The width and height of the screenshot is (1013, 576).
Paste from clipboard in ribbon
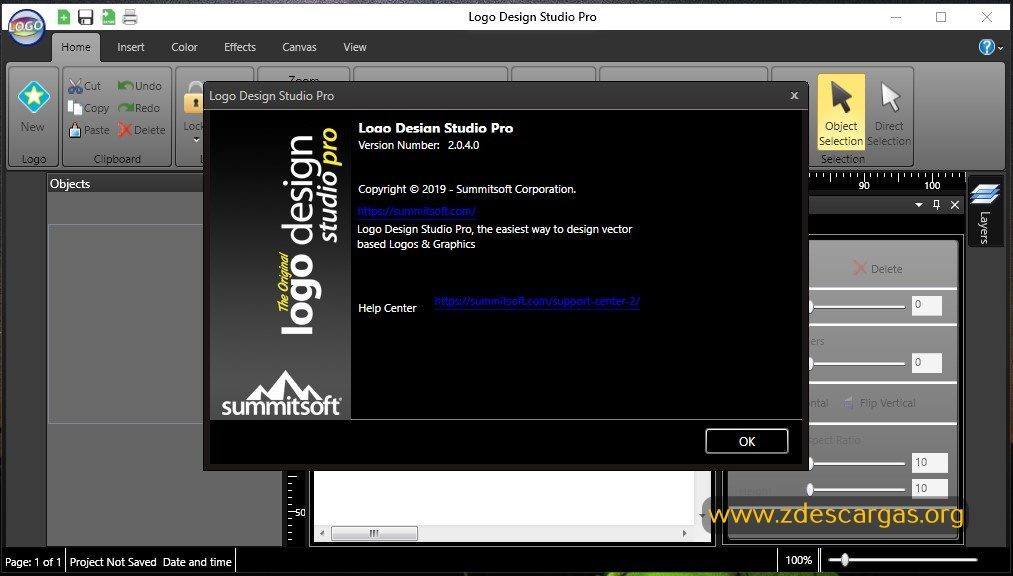pyautogui.click(x=89, y=130)
